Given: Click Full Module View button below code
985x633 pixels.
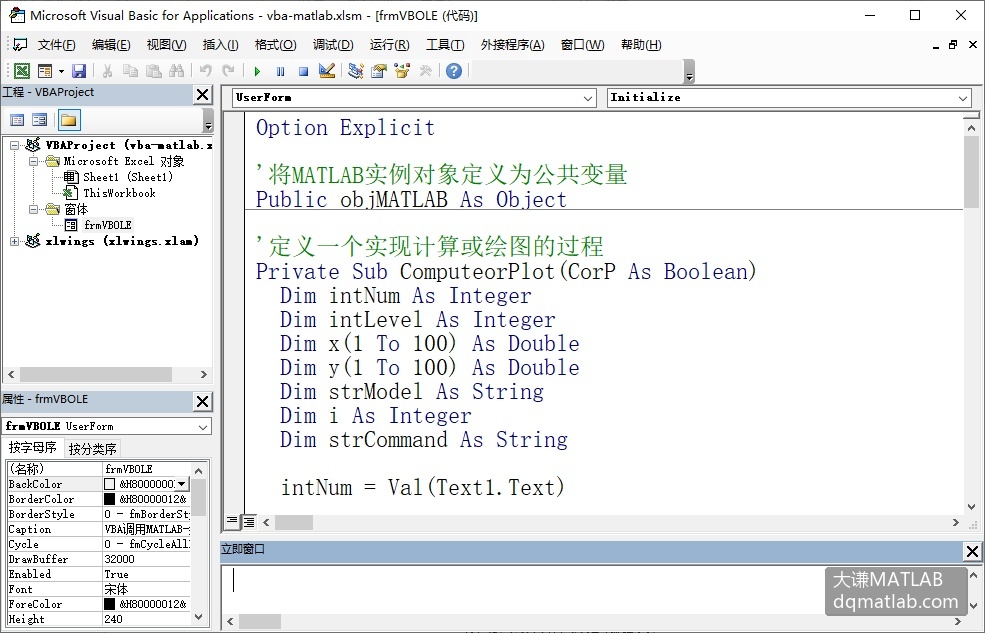Looking at the screenshot, I should (249, 521).
